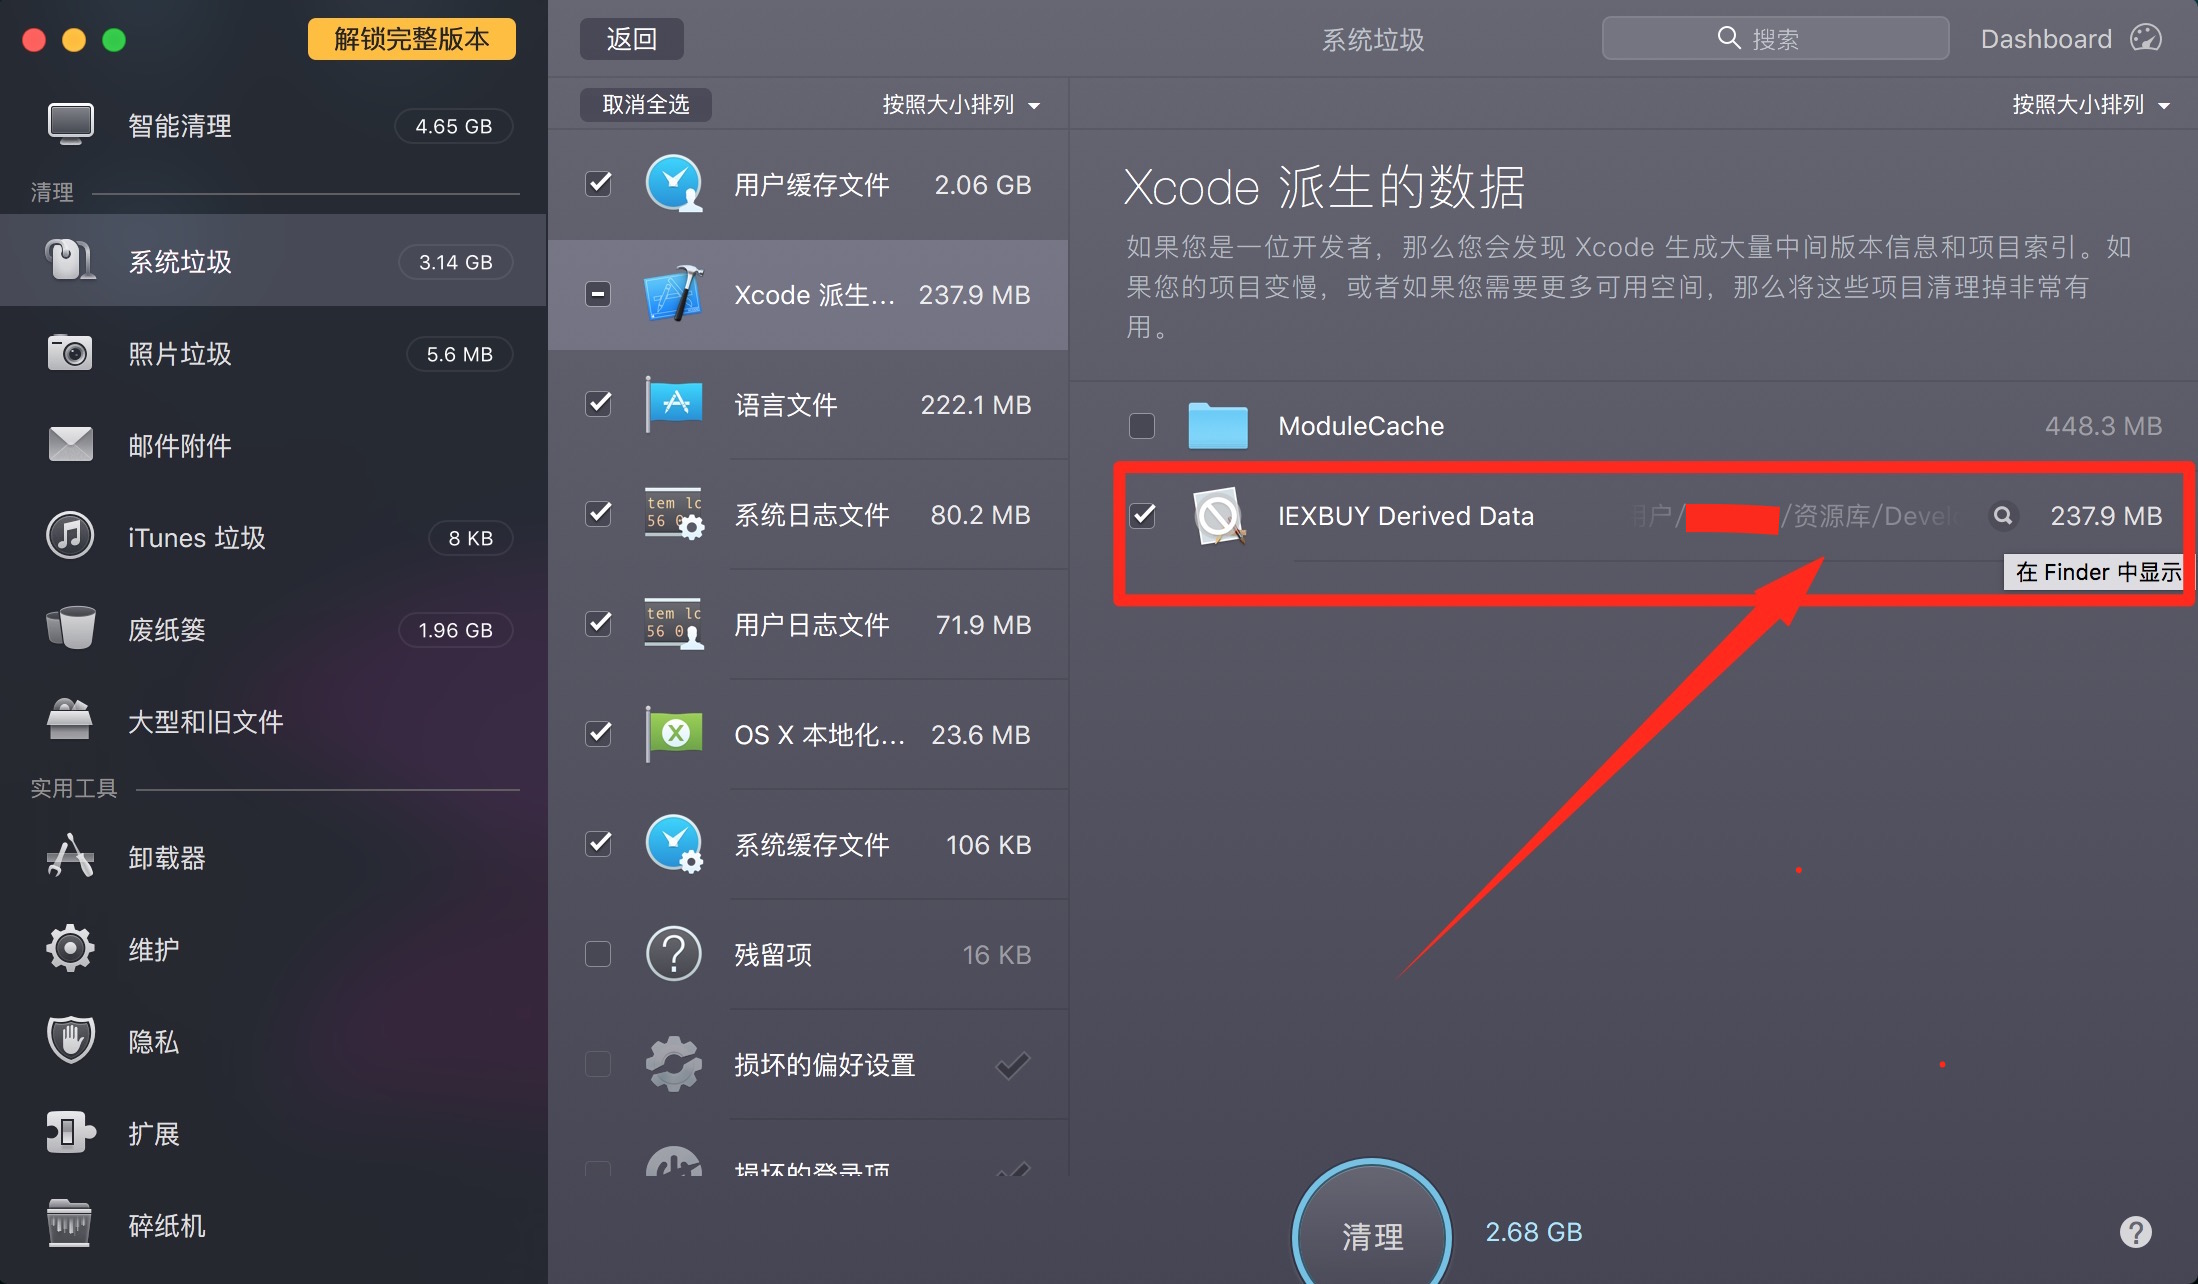This screenshot has width=2198, height=1284.
Task: Check the ModuleCache checkbox
Action: (1142, 426)
